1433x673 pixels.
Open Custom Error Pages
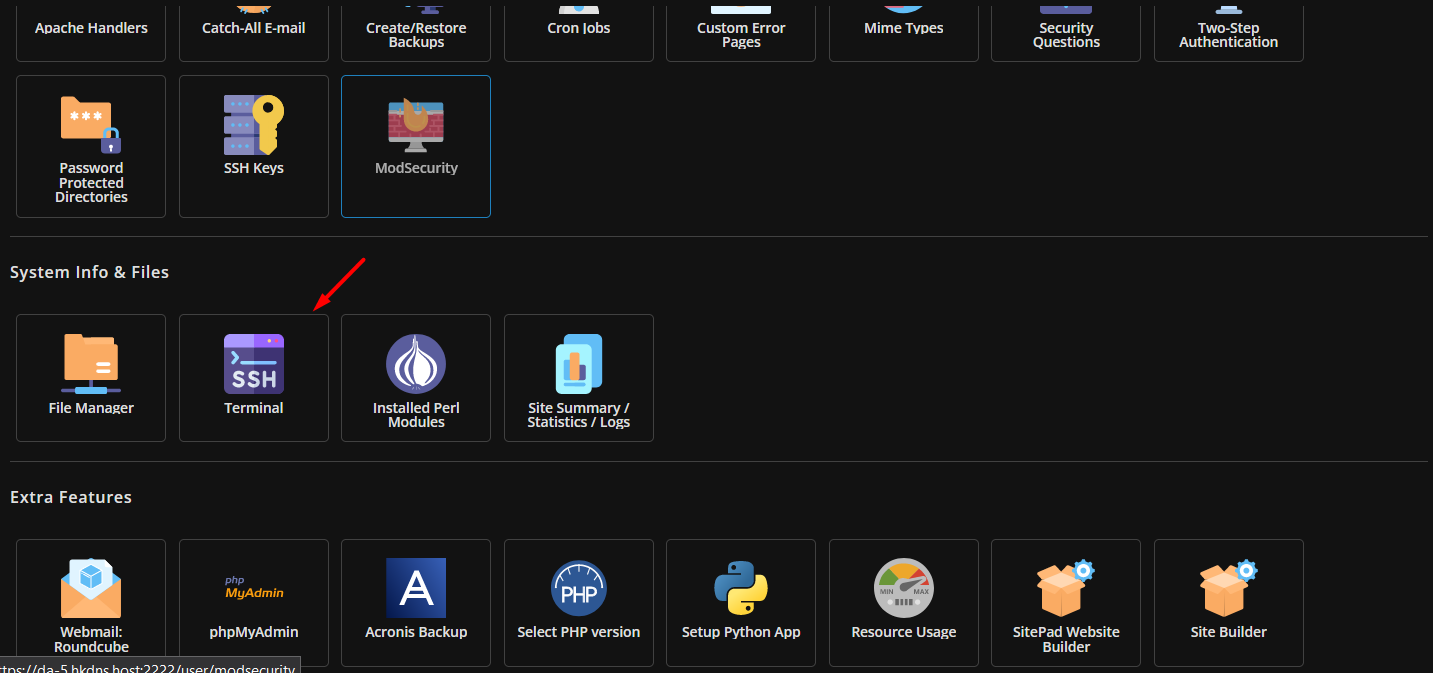741,34
